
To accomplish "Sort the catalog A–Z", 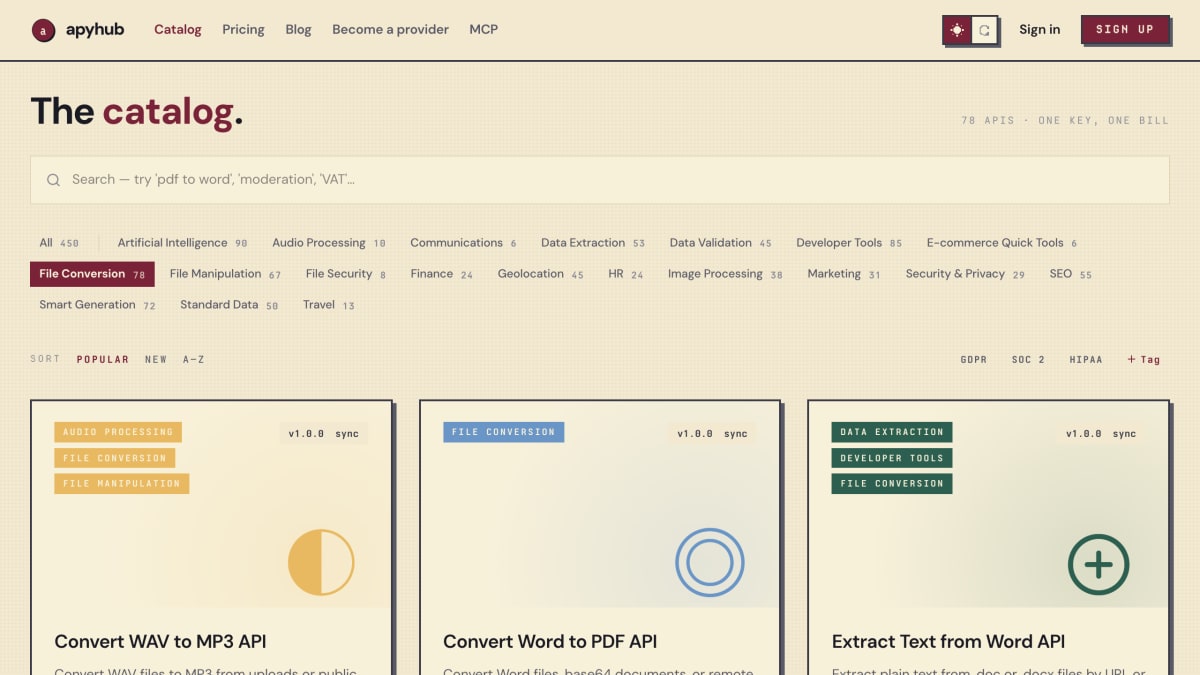I will click(193, 359).
